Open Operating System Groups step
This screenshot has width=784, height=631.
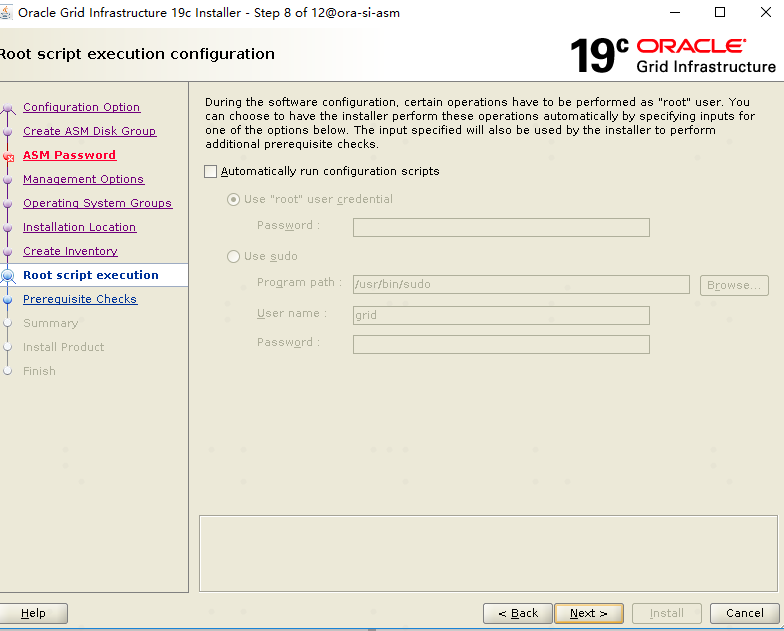click(x=98, y=203)
